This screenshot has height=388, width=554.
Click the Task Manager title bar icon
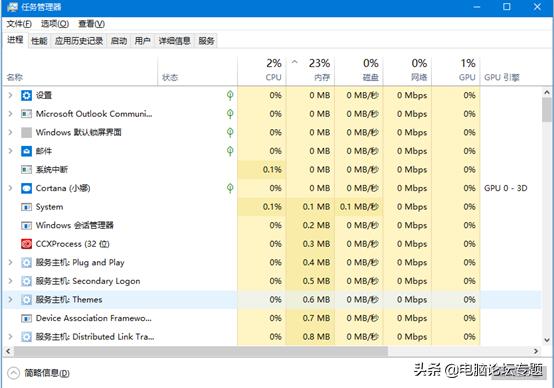13,7
